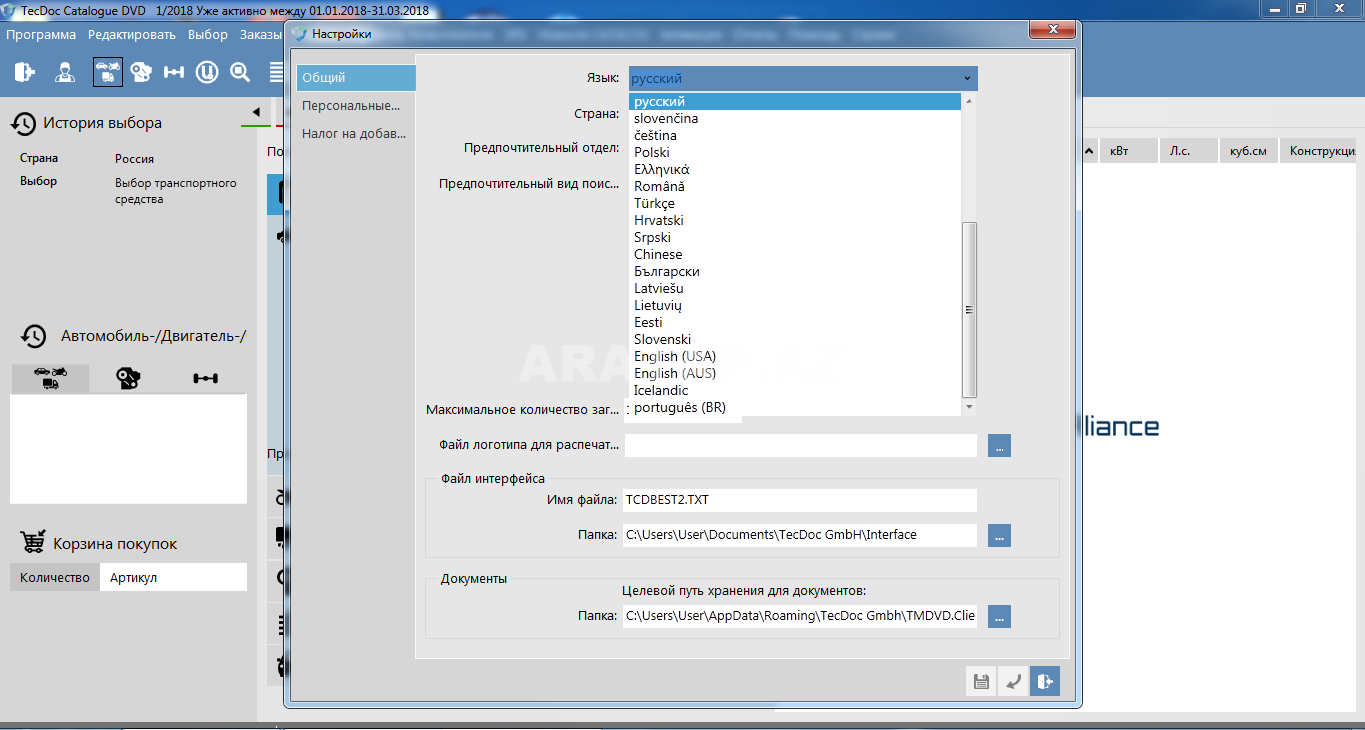Select the vehicle search toolbar icon
Image resolution: width=1365 pixels, height=730 pixels.
pos(108,72)
